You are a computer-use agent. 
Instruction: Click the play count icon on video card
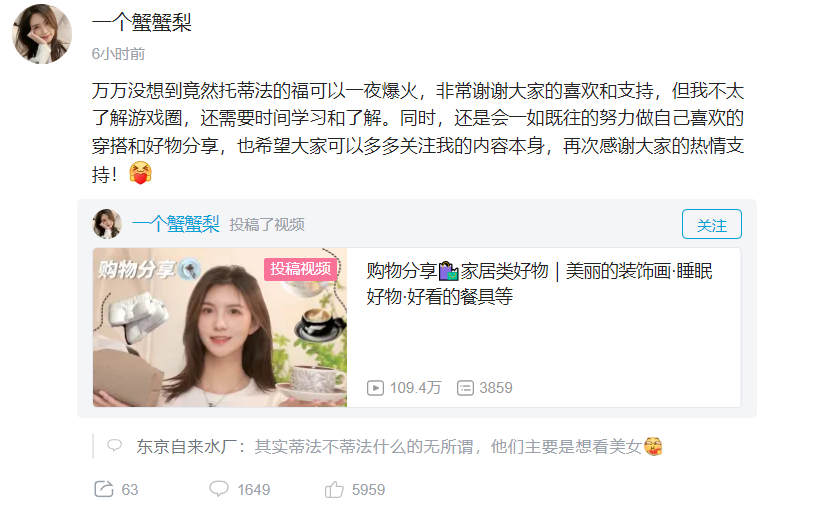[x=375, y=388]
